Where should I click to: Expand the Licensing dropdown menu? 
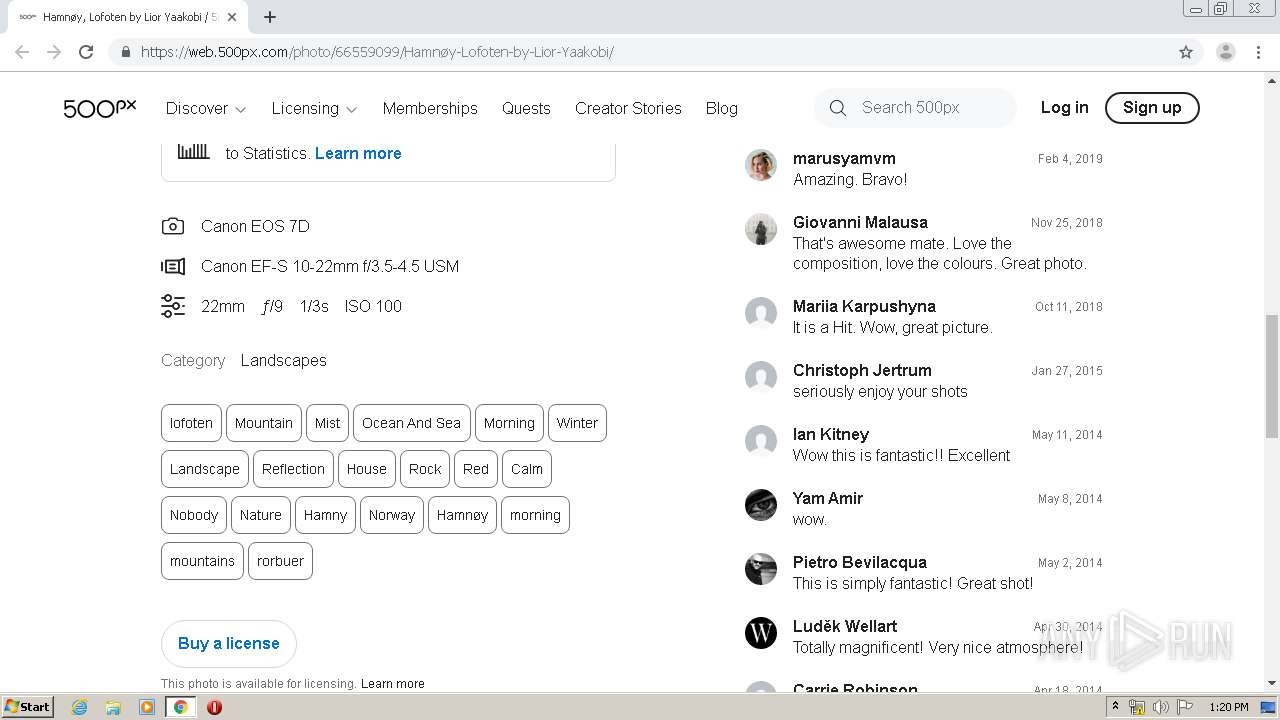(x=314, y=108)
